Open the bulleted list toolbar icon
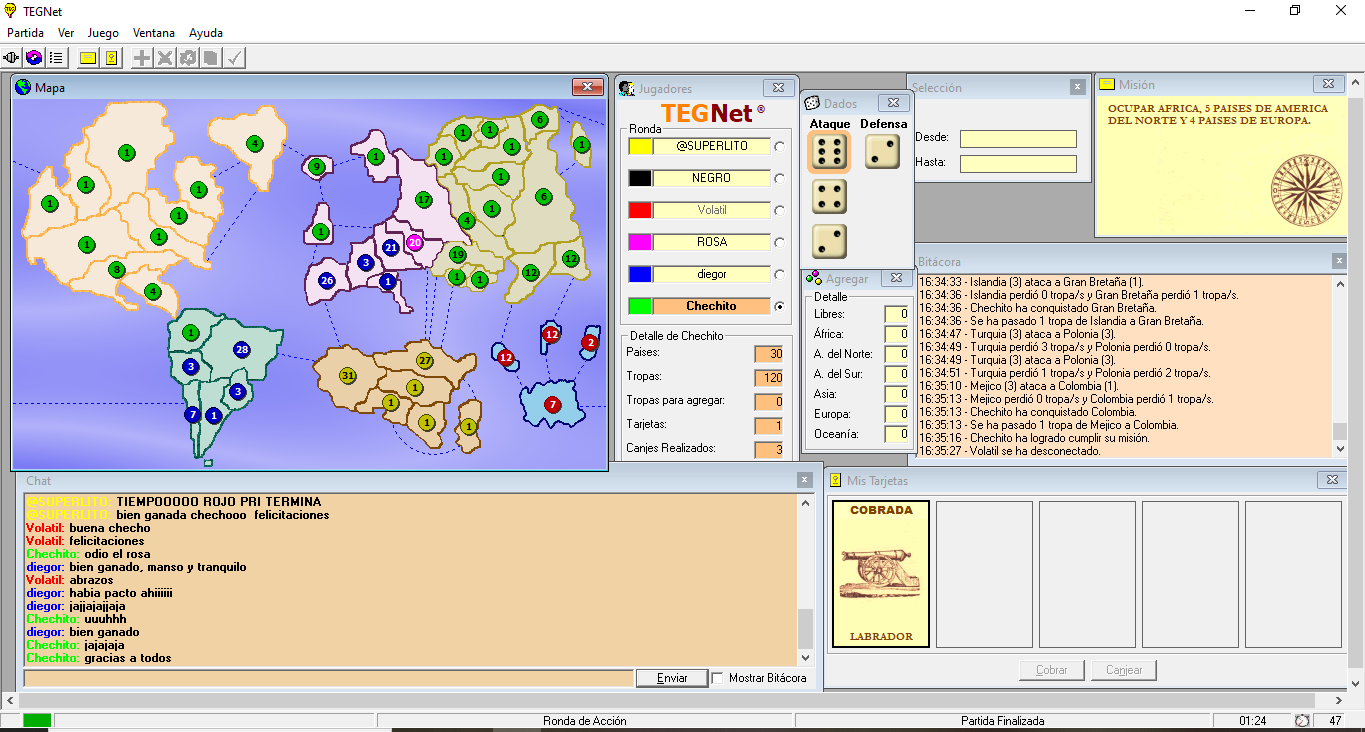The height and width of the screenshot is (732, 1365). click(56, 58)
